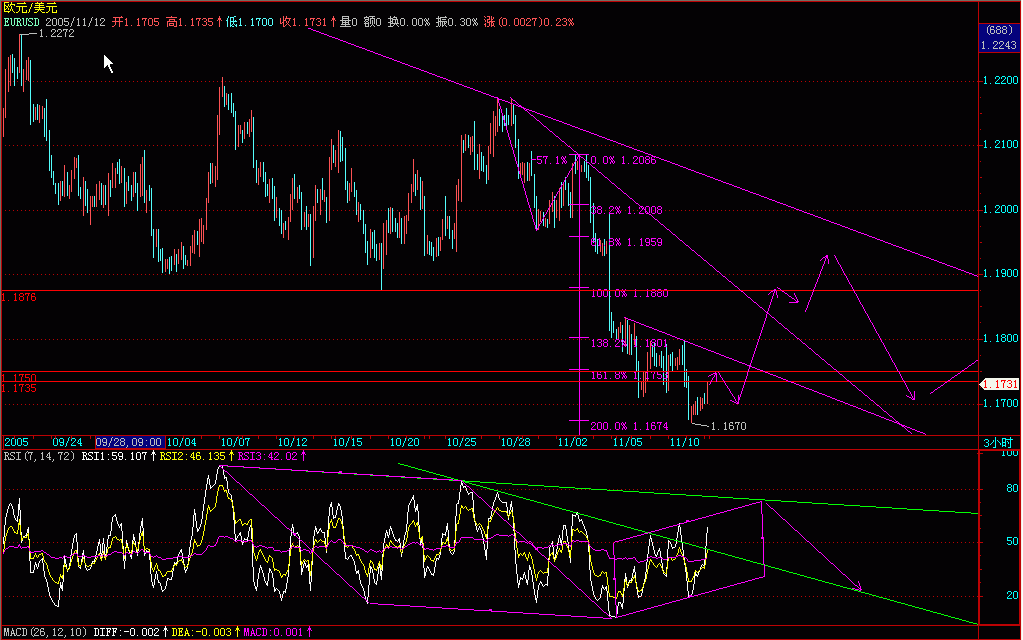
Task: Click the 80 level on RSI axis
Action: pos(1012,489)
